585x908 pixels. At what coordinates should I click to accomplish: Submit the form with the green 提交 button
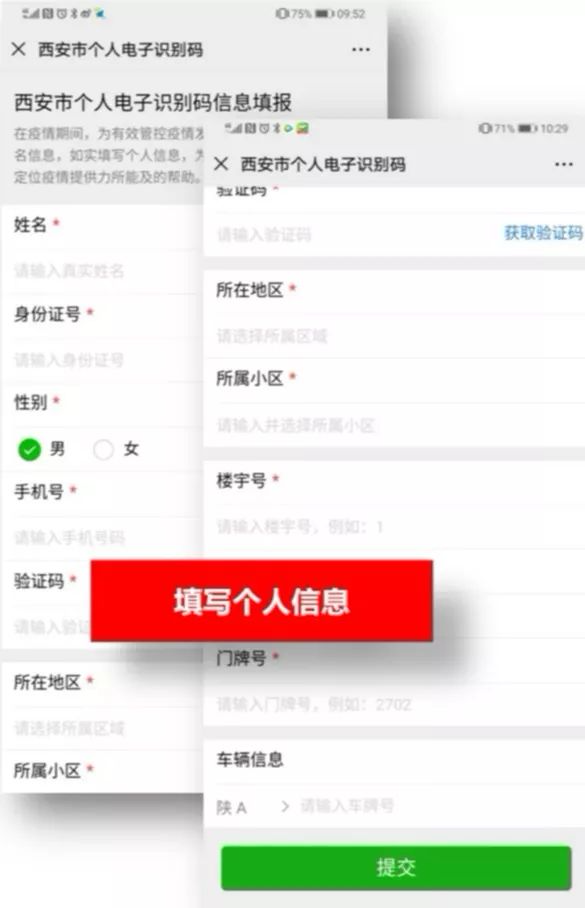[396, 867]
